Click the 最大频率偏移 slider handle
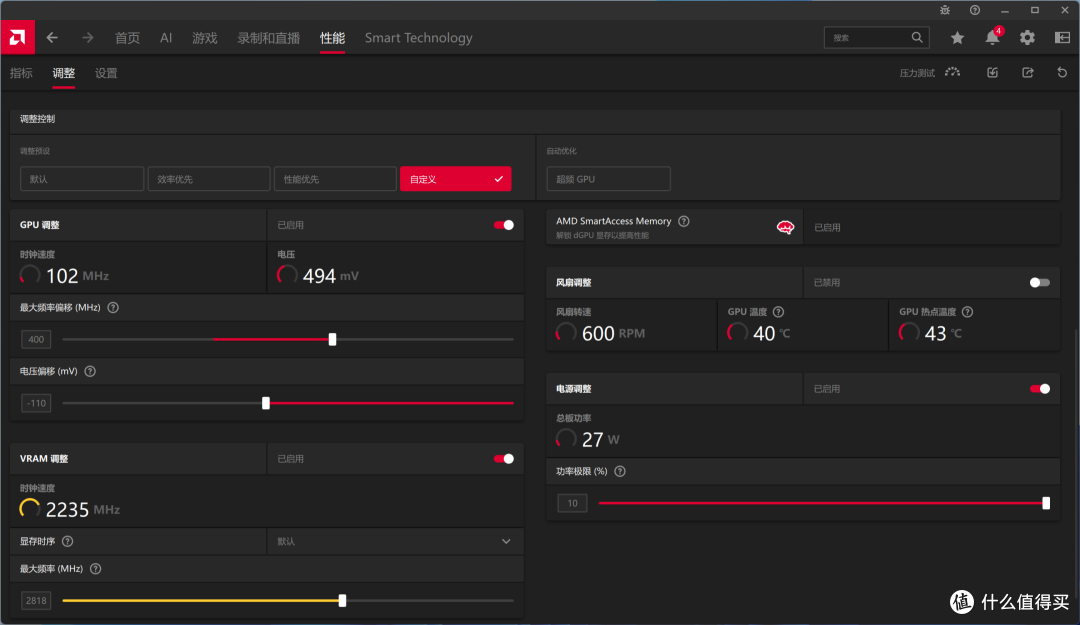Viewport: 1080px width, 625px height. 333,339
